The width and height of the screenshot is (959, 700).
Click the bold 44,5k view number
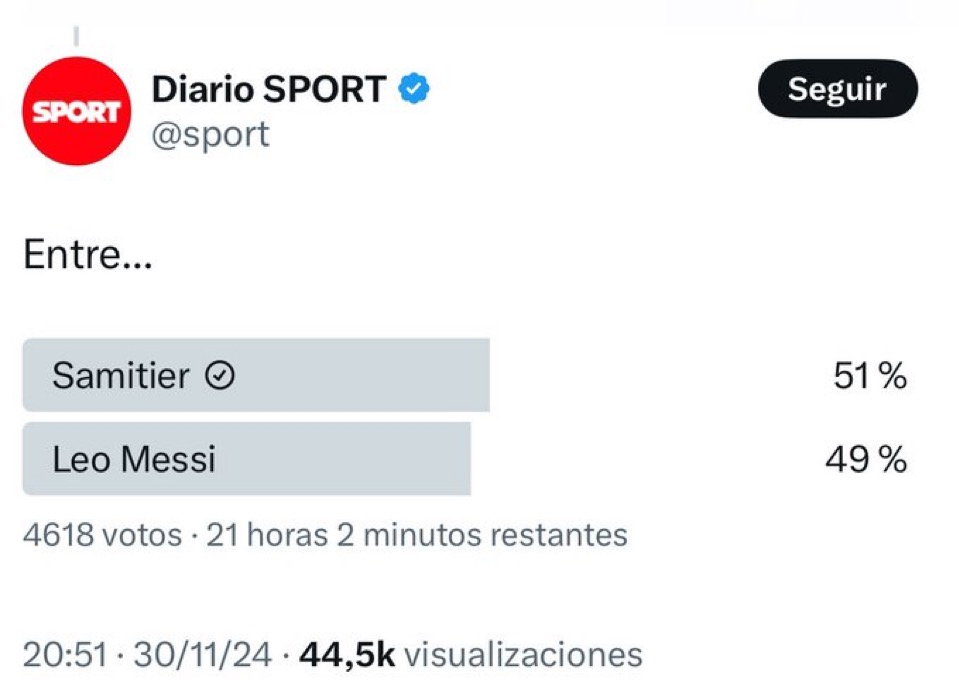348,655
